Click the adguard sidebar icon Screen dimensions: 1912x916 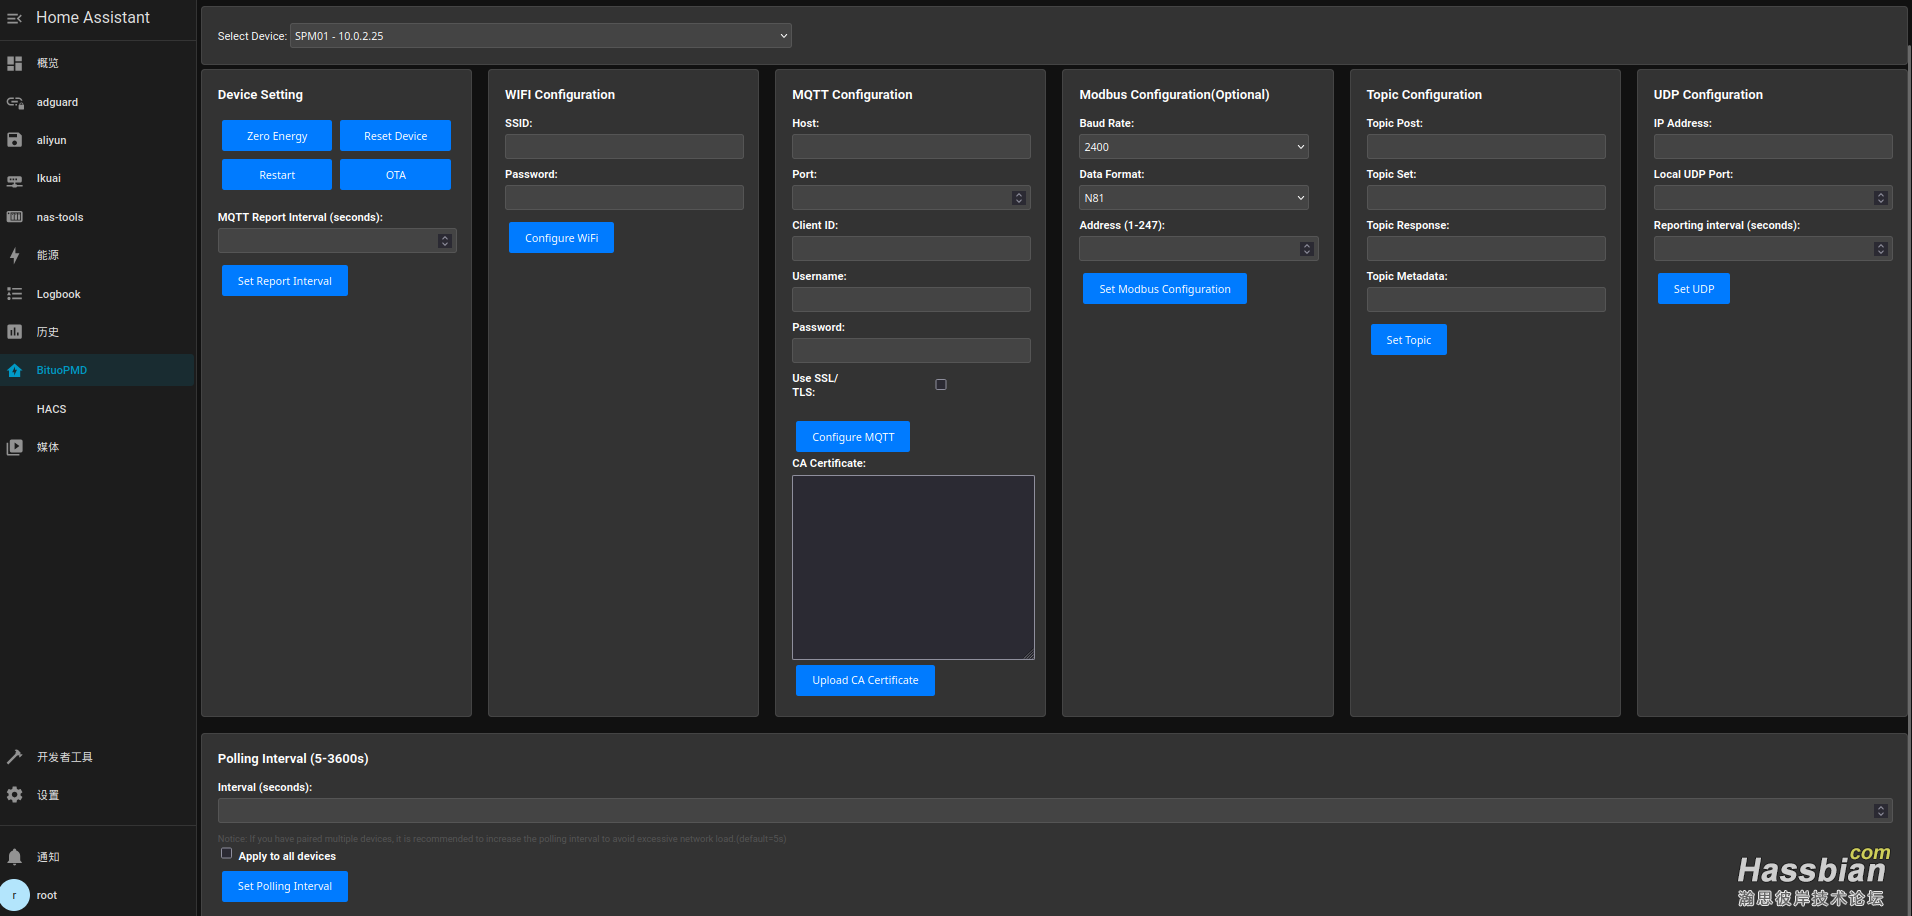point(15,102)
